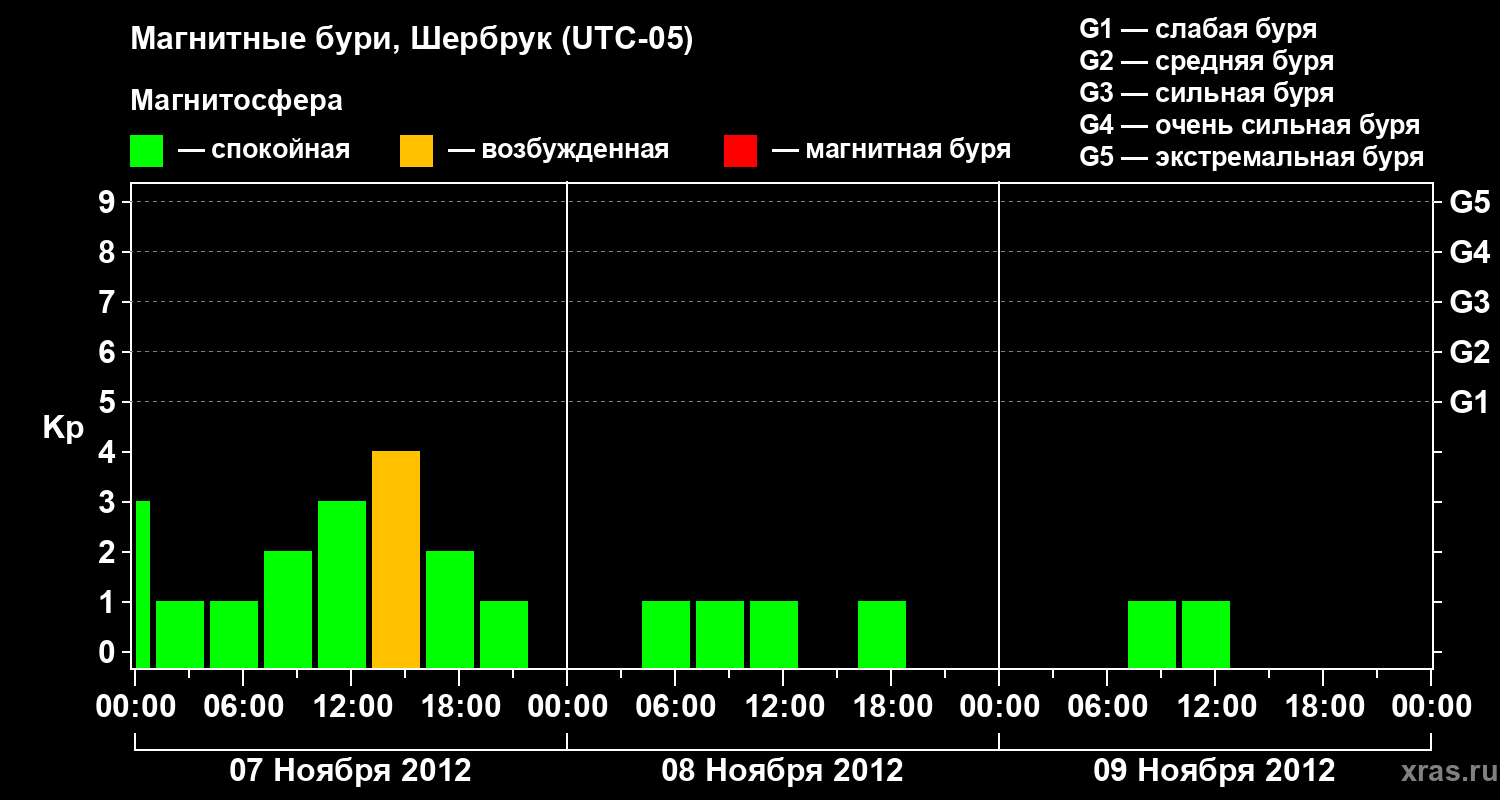This screenshot has width=1500, height=800.
Task: Click the title 'Магнитные бури, Шербрук (UTC-05)'
Action: tap(412, 40)
